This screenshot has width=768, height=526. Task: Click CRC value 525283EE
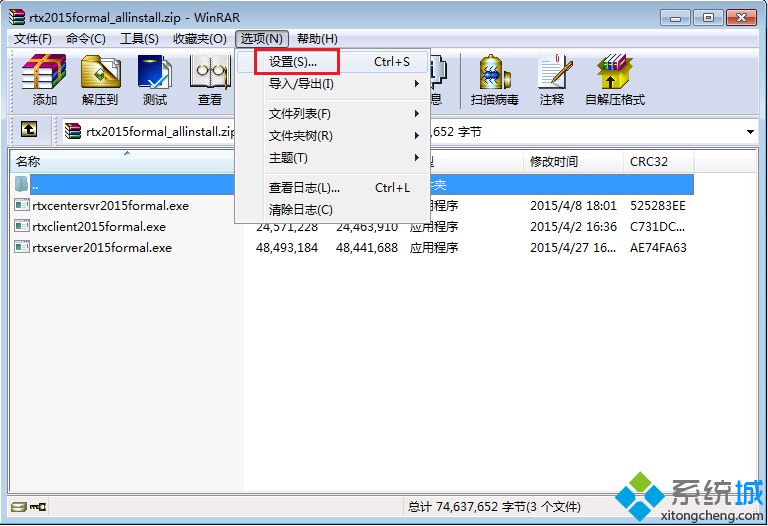click(658, 205)
